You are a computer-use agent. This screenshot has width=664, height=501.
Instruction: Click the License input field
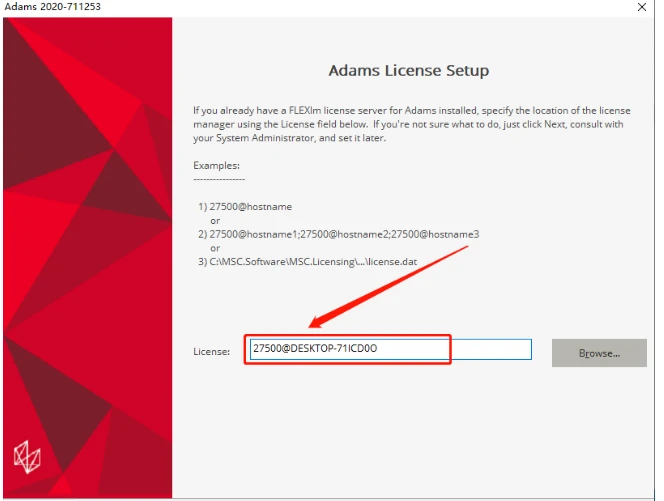pos(390,349)
